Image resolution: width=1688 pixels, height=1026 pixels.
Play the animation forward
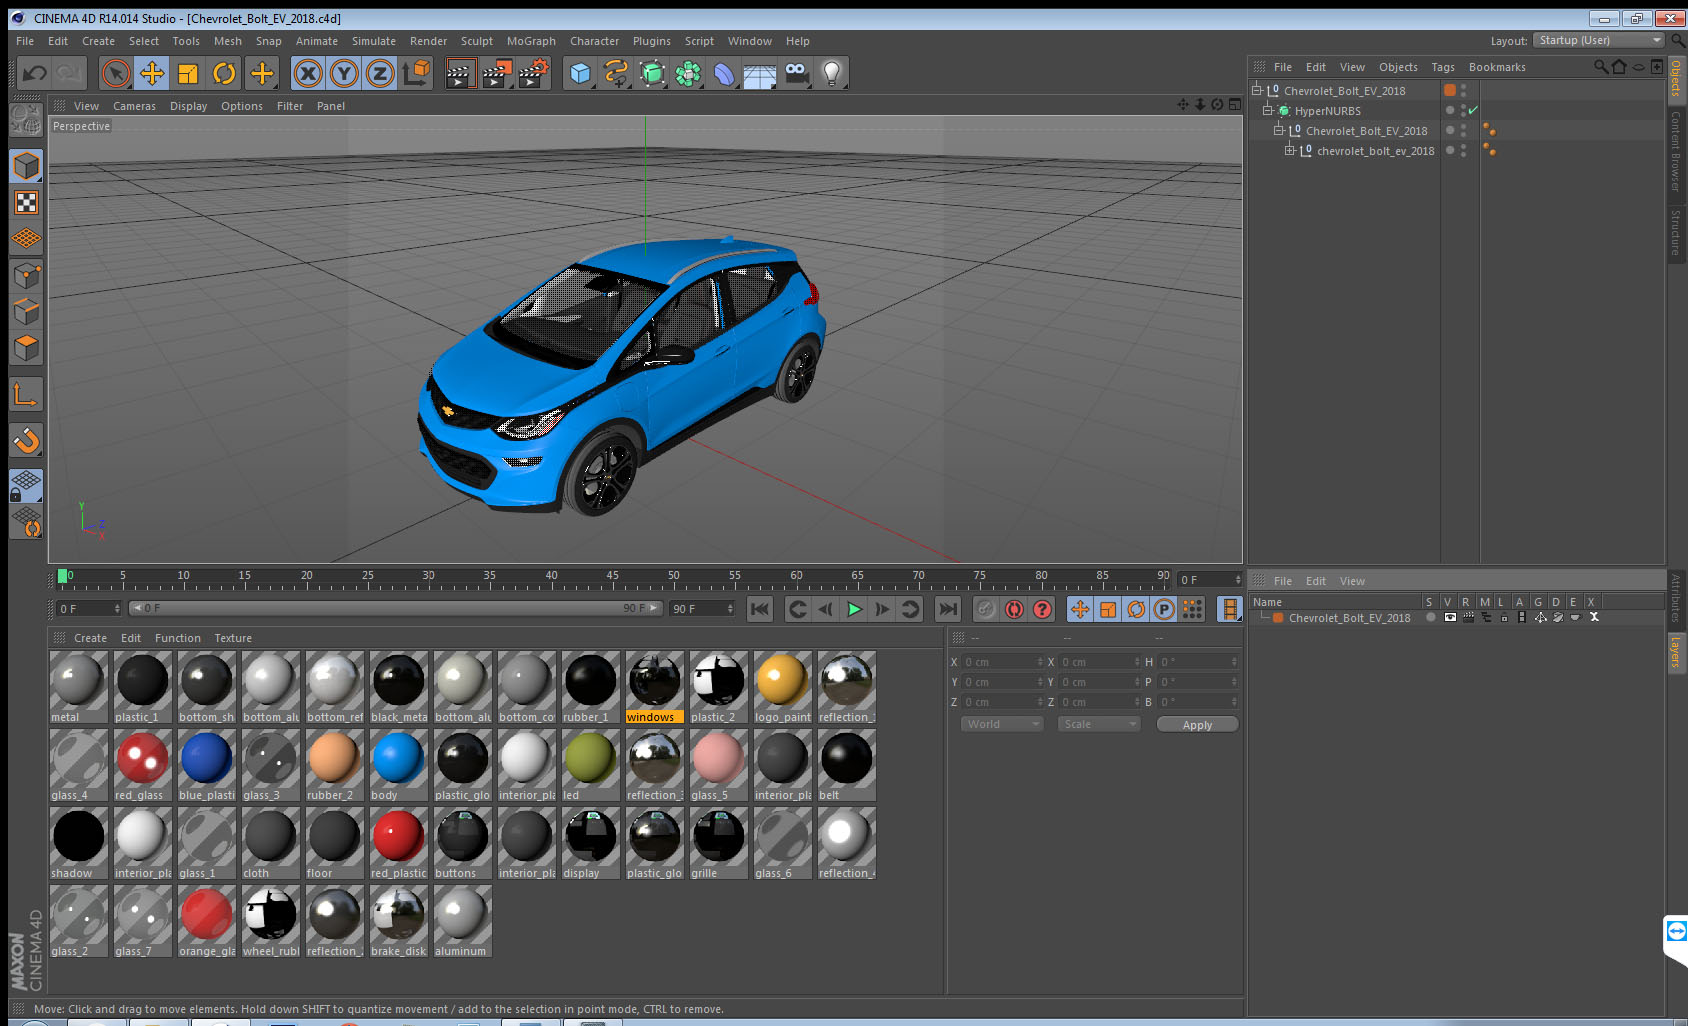[854, 609]
